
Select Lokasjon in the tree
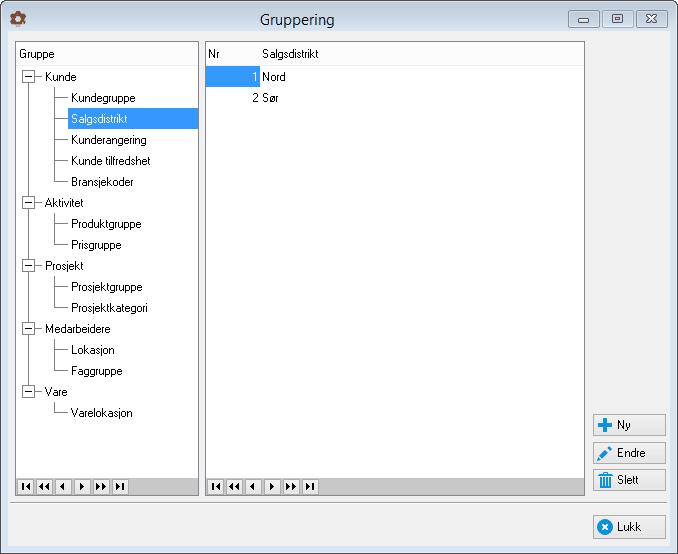click(93, 350)
